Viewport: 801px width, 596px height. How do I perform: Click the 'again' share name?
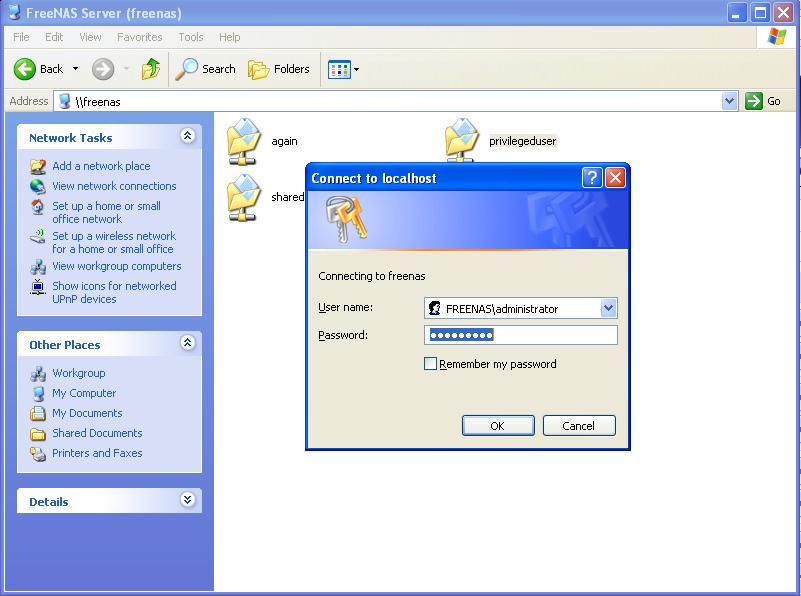pos(284,141)
